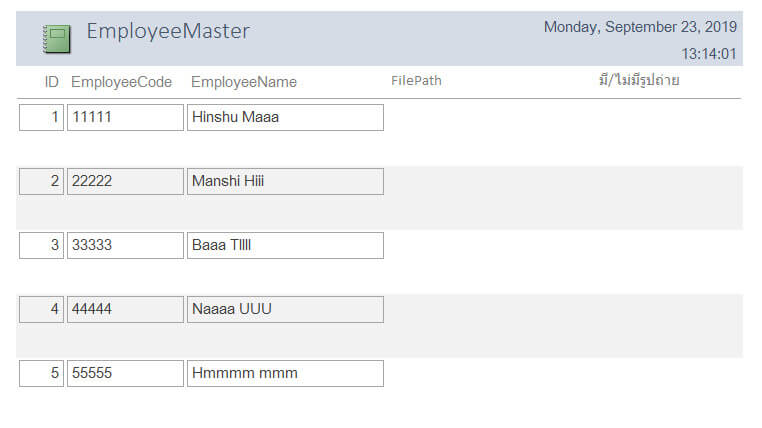Click the FilePath column header
762x428 pixels.
click(416, 81)
